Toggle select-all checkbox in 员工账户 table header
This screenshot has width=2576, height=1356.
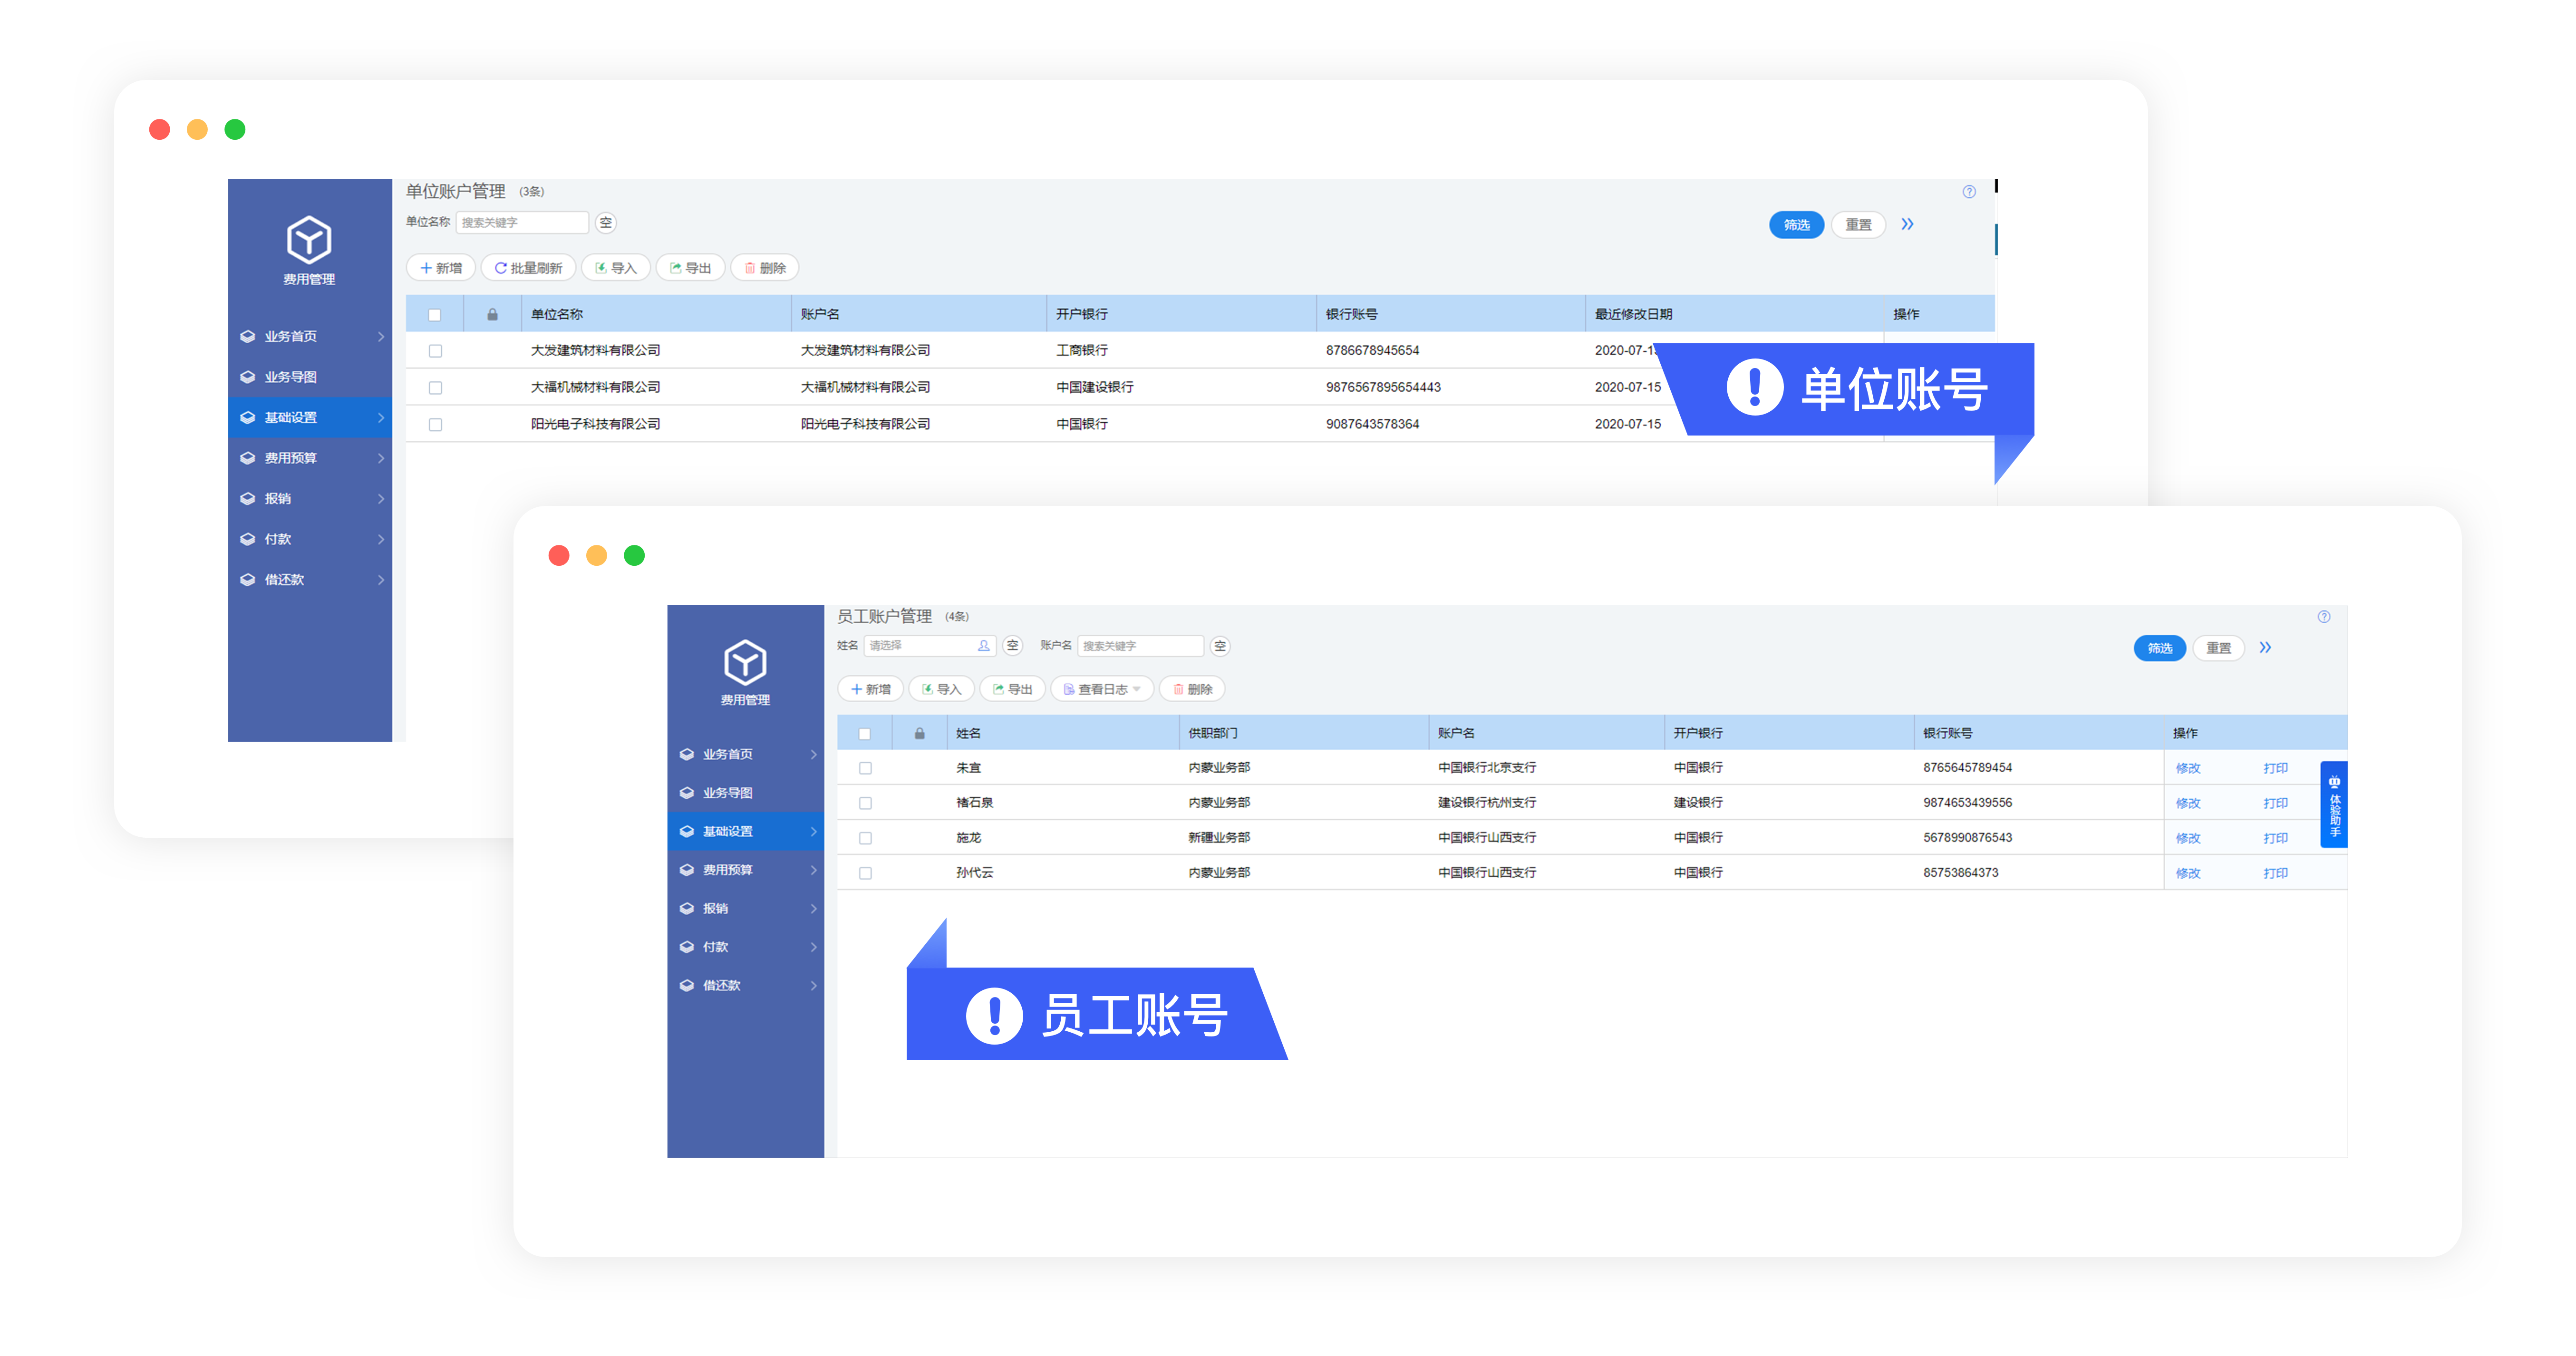coord(864,734)
